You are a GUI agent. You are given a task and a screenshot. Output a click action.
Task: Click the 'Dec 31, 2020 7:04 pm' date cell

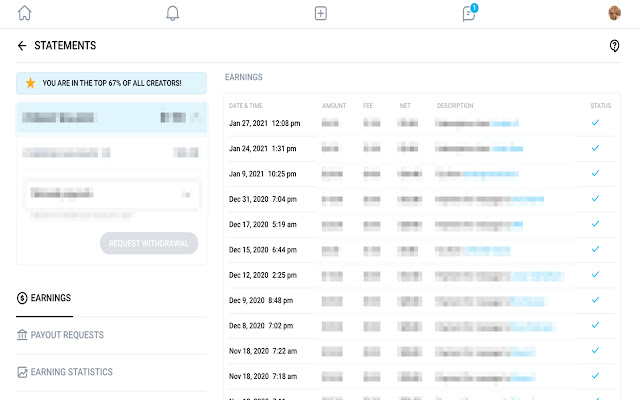263,199
